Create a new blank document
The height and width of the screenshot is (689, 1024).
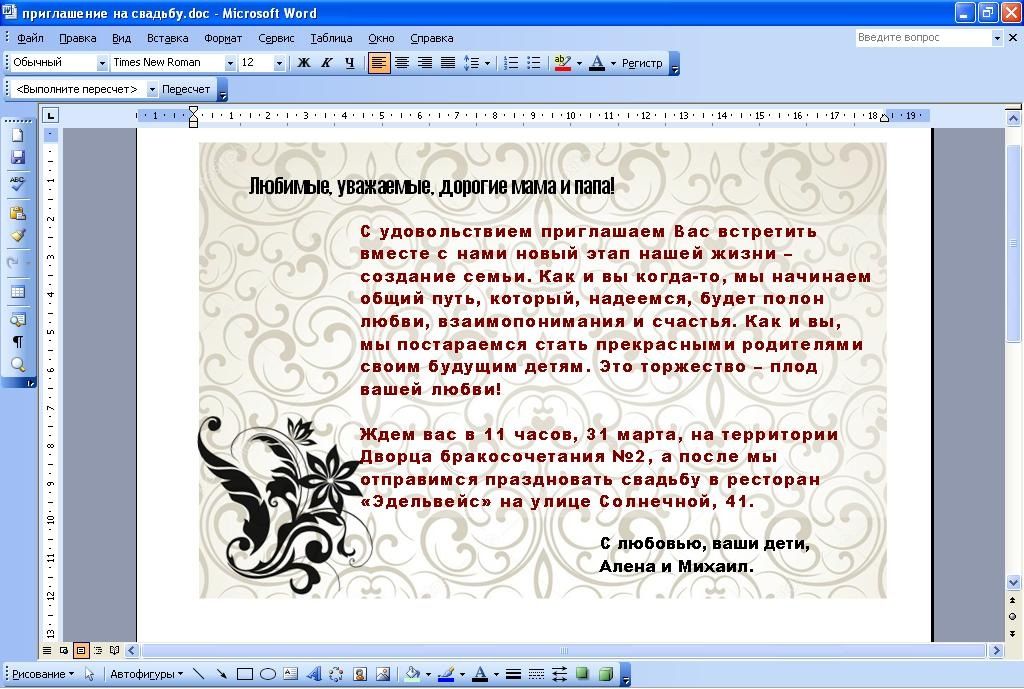point(18,135)
